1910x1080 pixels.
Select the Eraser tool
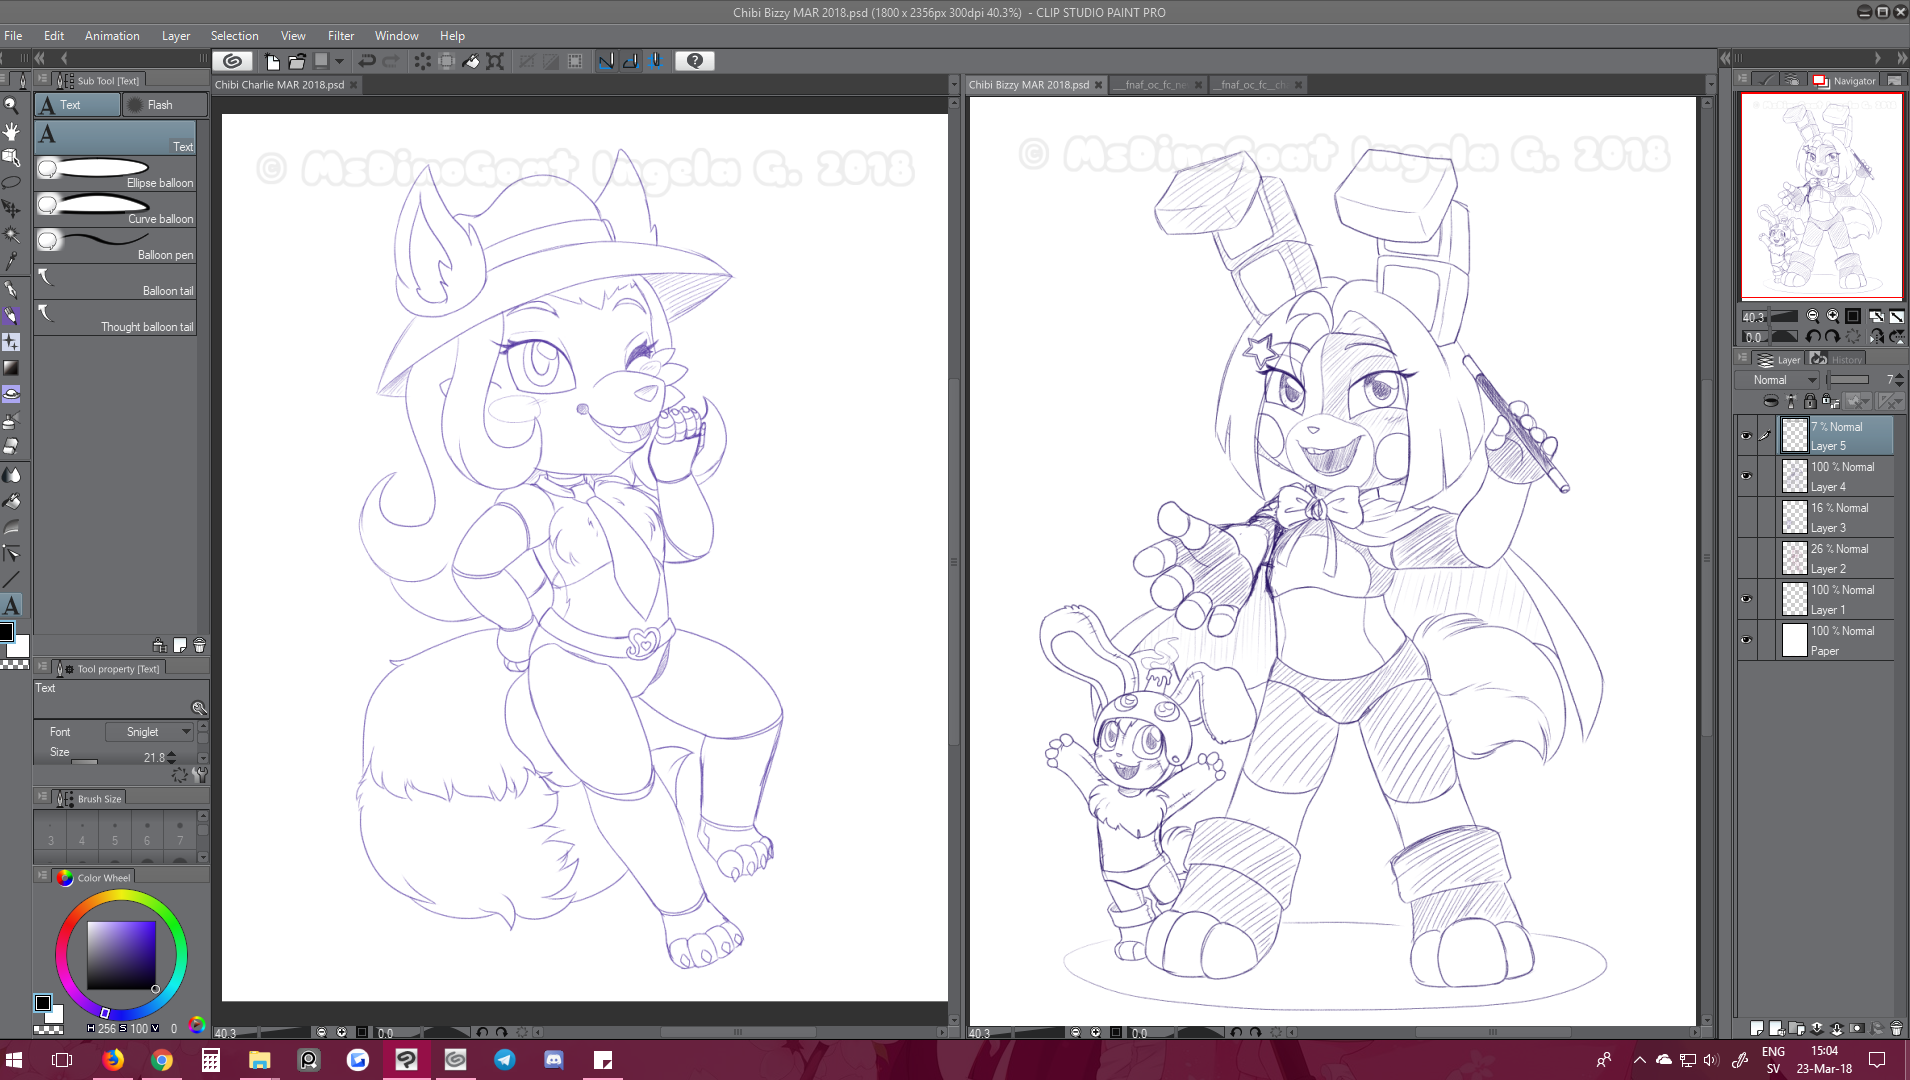11,446
